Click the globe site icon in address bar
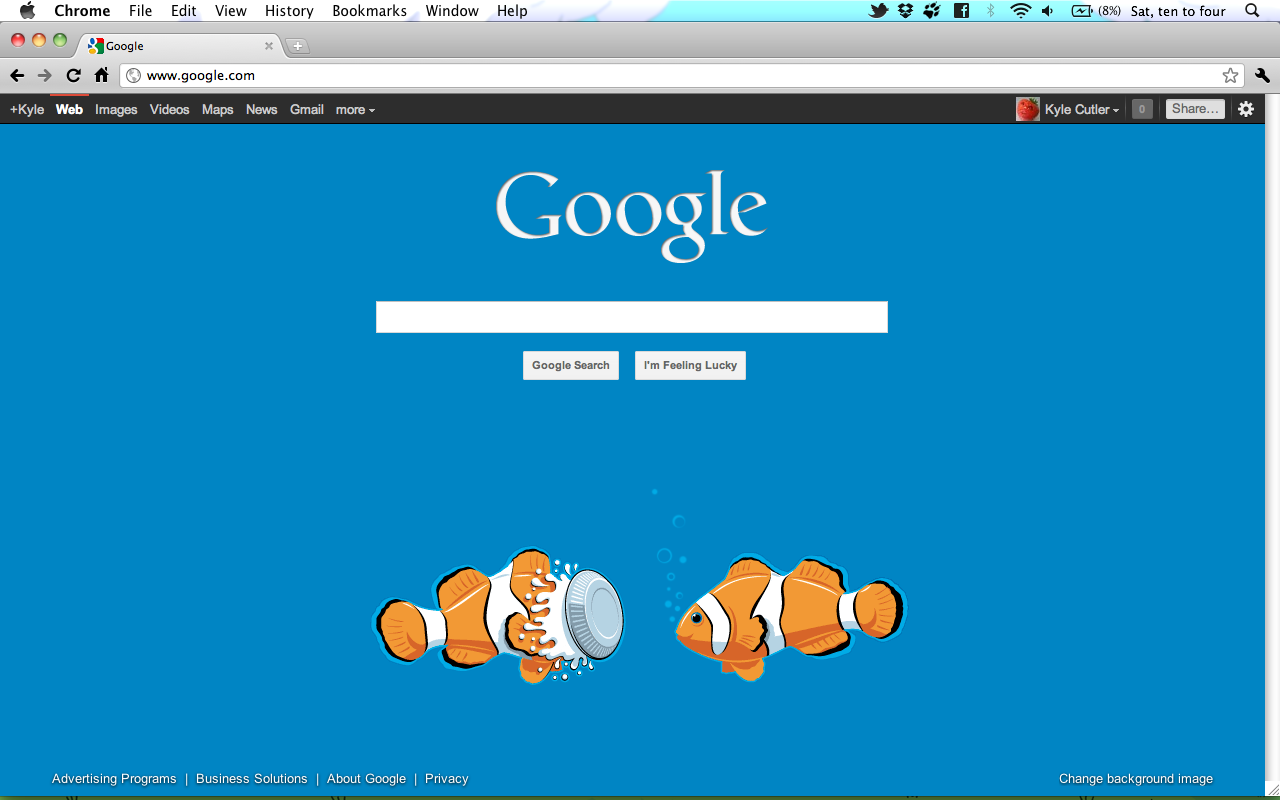The image size is (1280, 800). [x=133, y=75]
